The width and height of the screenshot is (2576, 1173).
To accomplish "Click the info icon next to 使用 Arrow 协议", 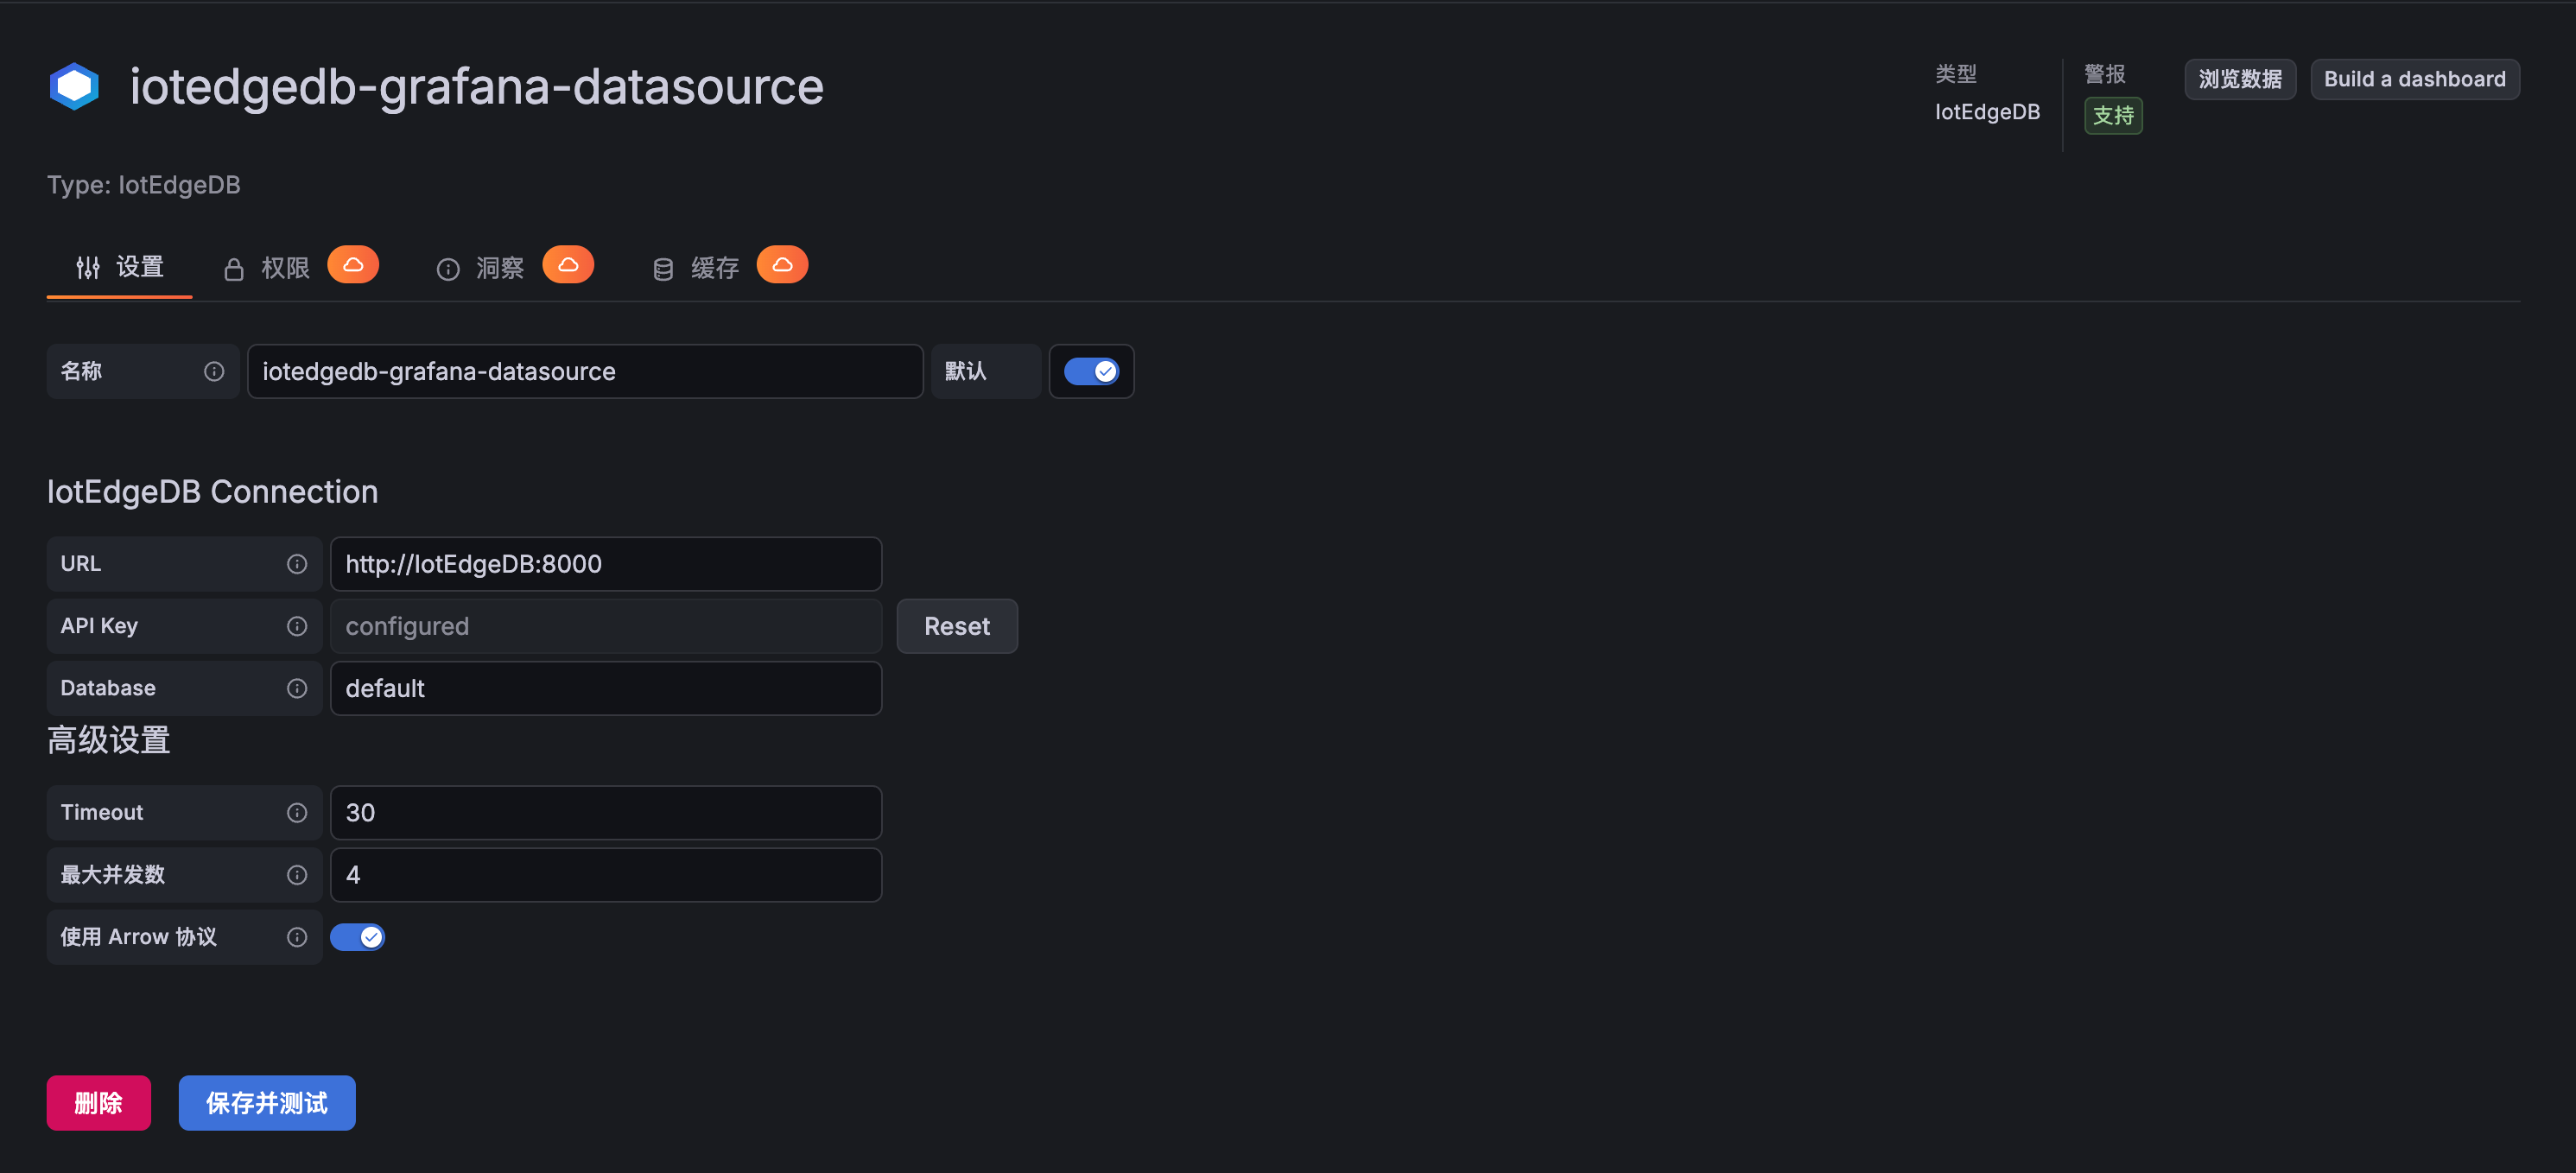I will [x=297, y=937].
